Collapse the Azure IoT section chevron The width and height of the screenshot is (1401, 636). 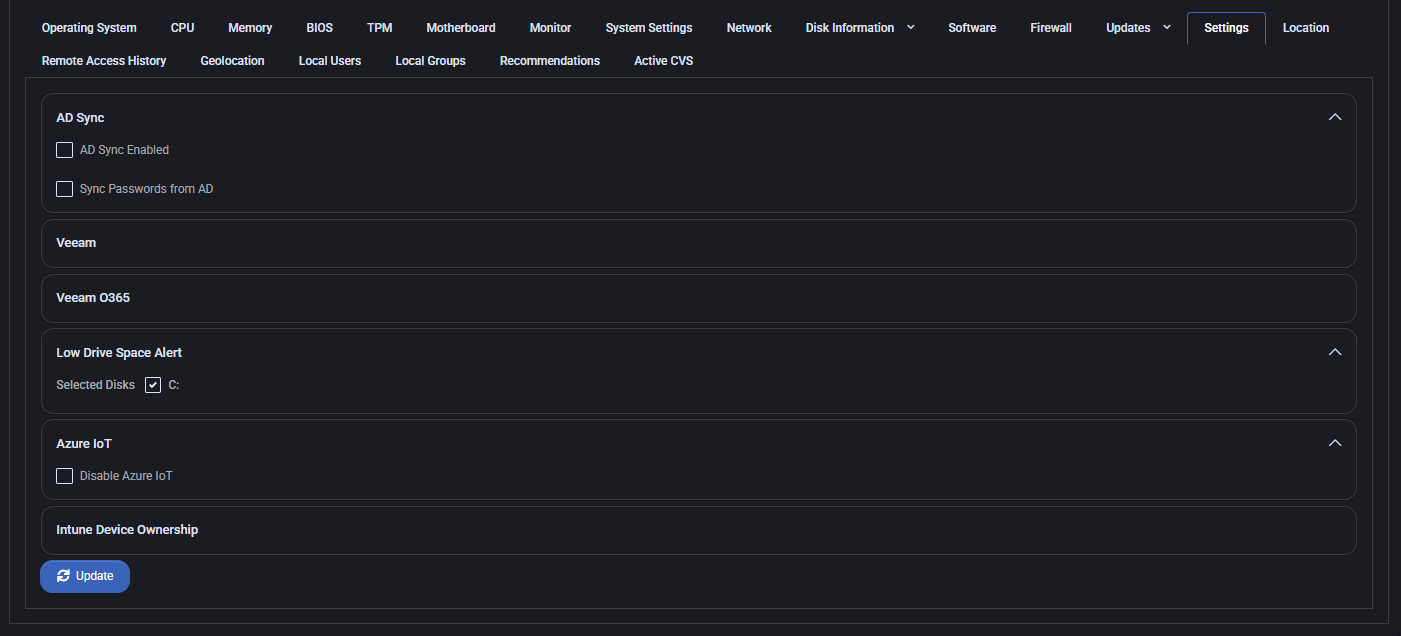(x=1334, y=443)
